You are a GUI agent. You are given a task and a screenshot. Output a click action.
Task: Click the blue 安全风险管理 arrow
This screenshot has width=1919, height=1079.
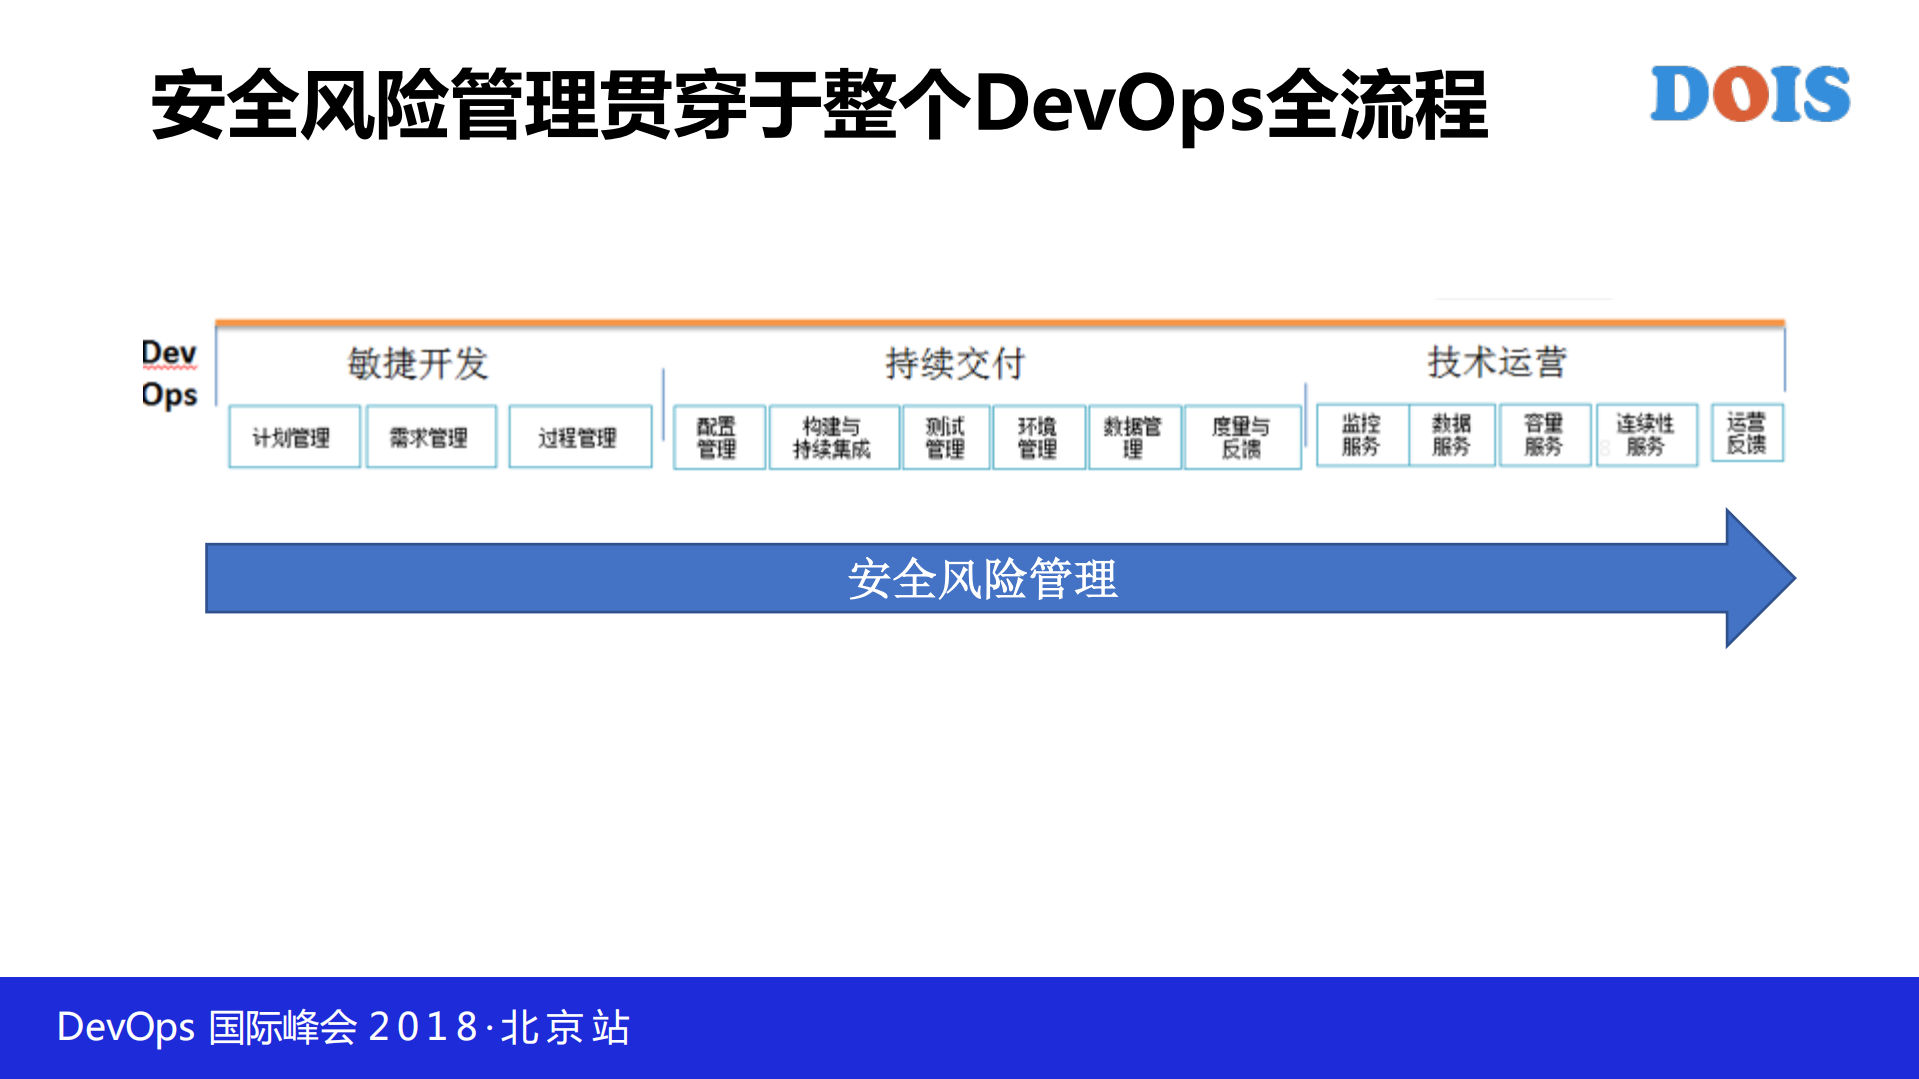[x=982, y=578]
